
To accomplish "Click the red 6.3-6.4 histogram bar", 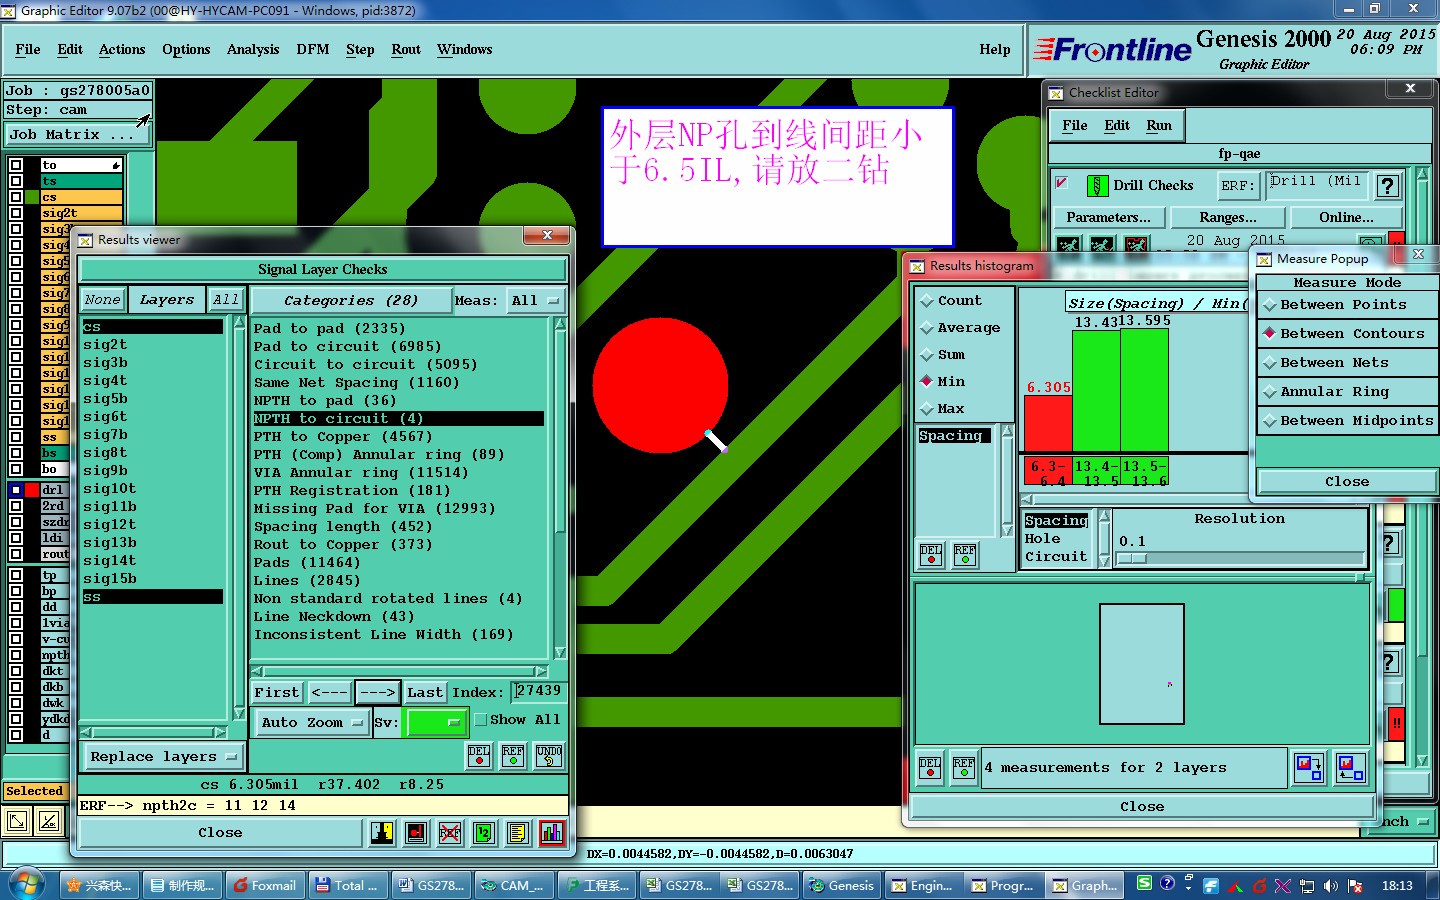I will [x=1048, y=423].
